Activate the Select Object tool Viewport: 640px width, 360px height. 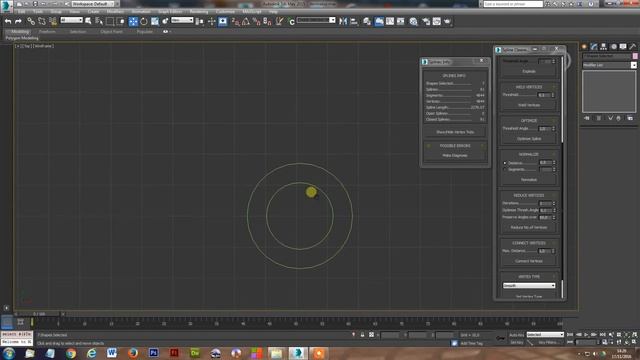pyautogui.click(x=88, y=21)
